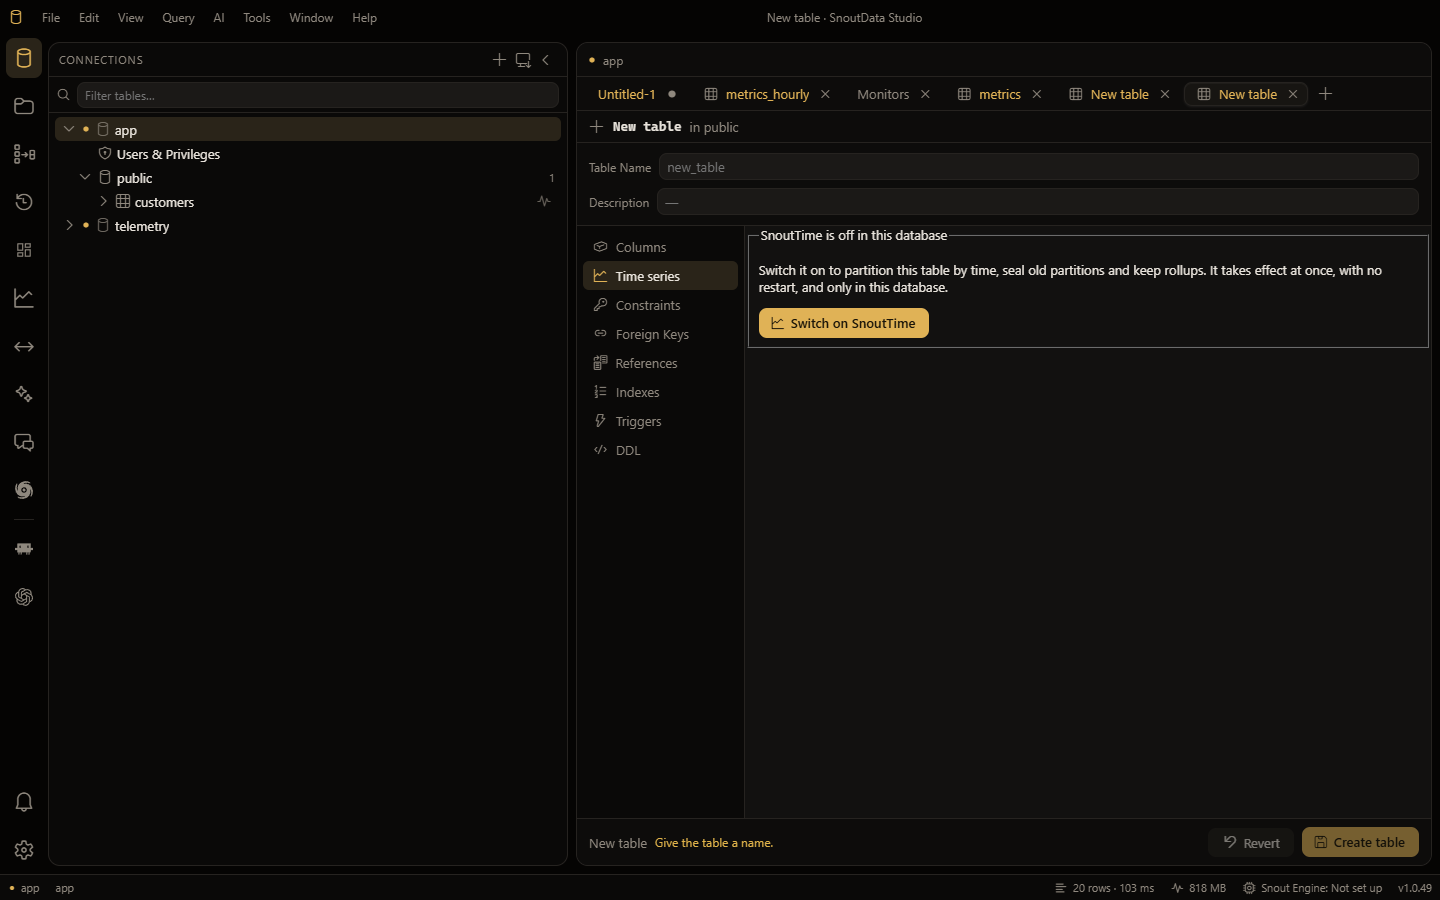
Task: Open the Query menu
Action: click(x=178, y=18)
